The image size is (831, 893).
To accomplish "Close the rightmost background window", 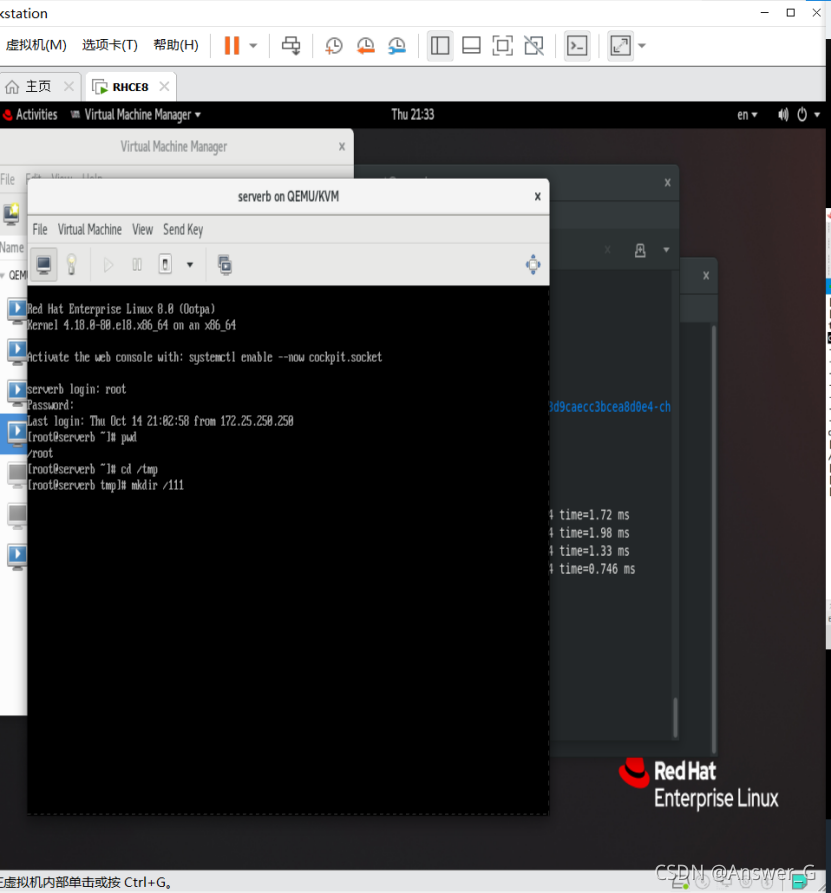I will pos(706,276).
